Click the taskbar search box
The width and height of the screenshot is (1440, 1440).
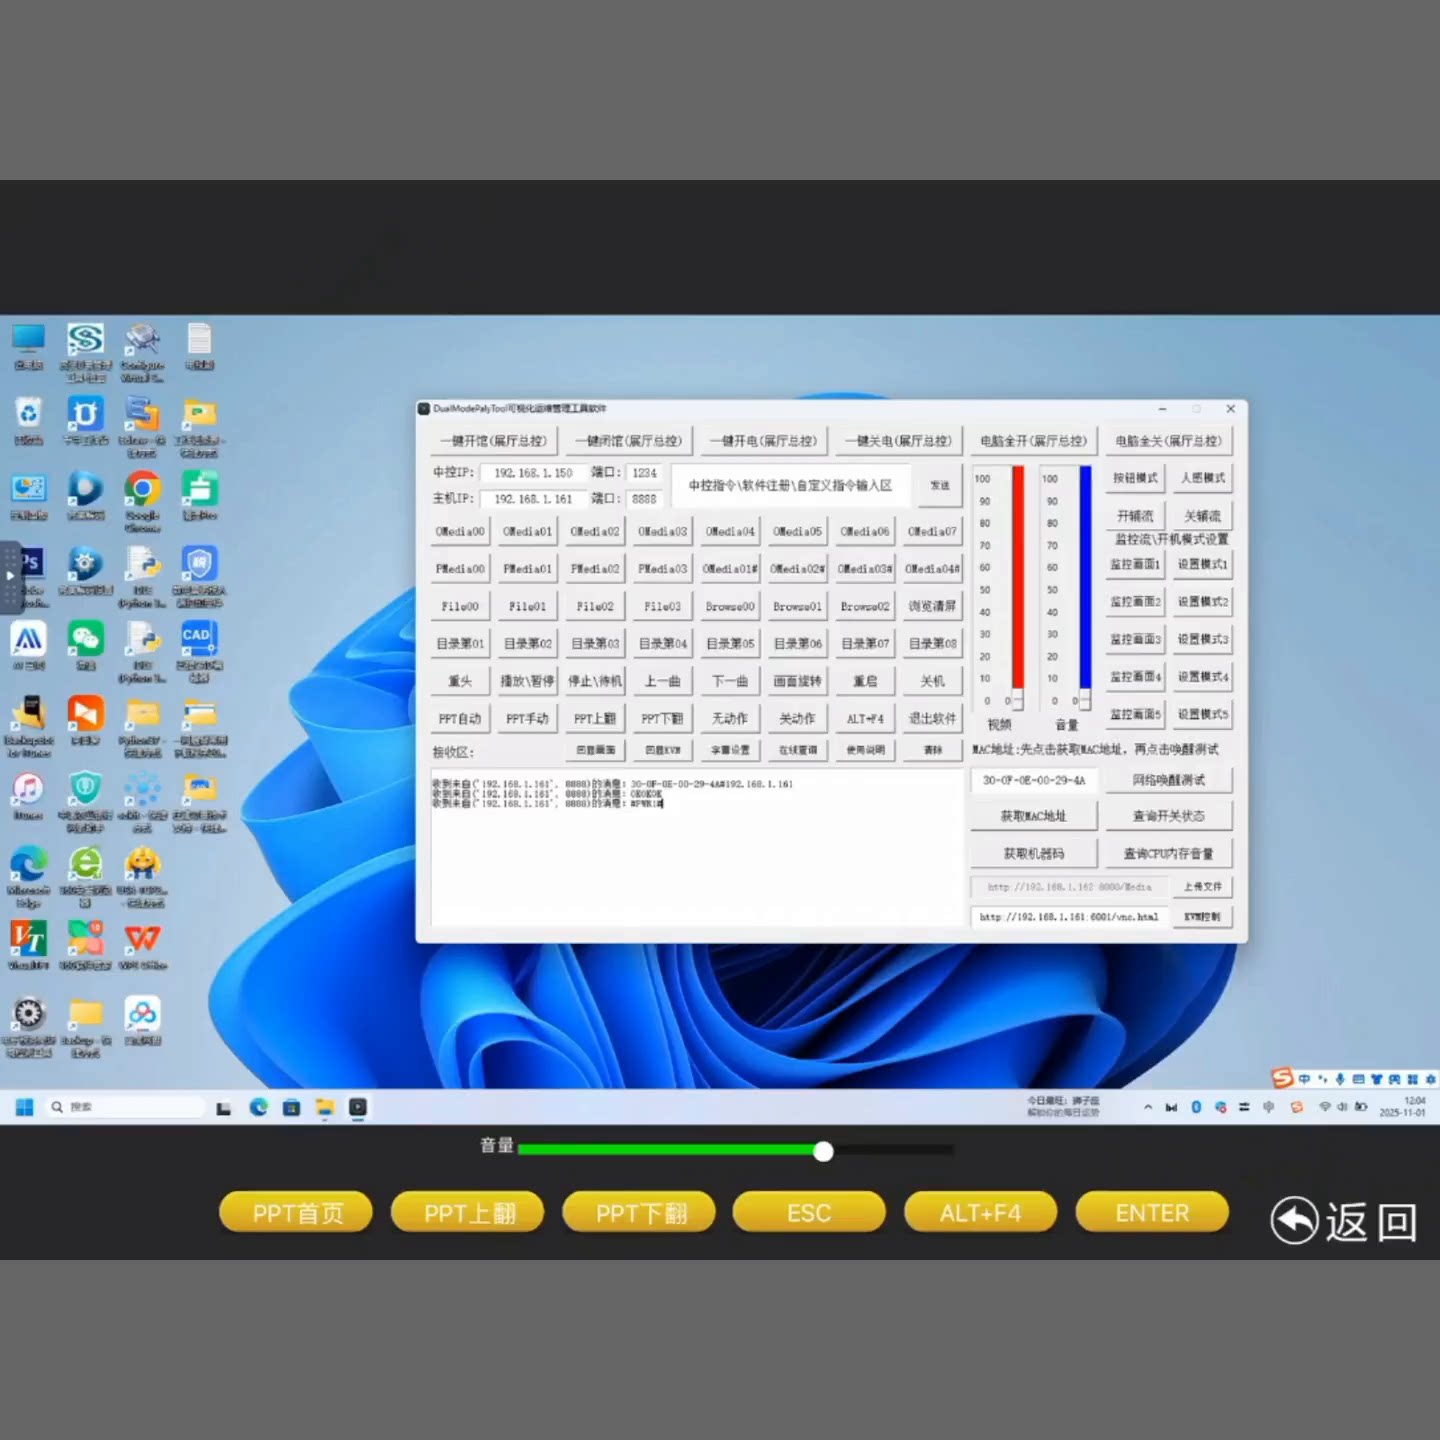pyautogui.click(x=125, y=1107)
